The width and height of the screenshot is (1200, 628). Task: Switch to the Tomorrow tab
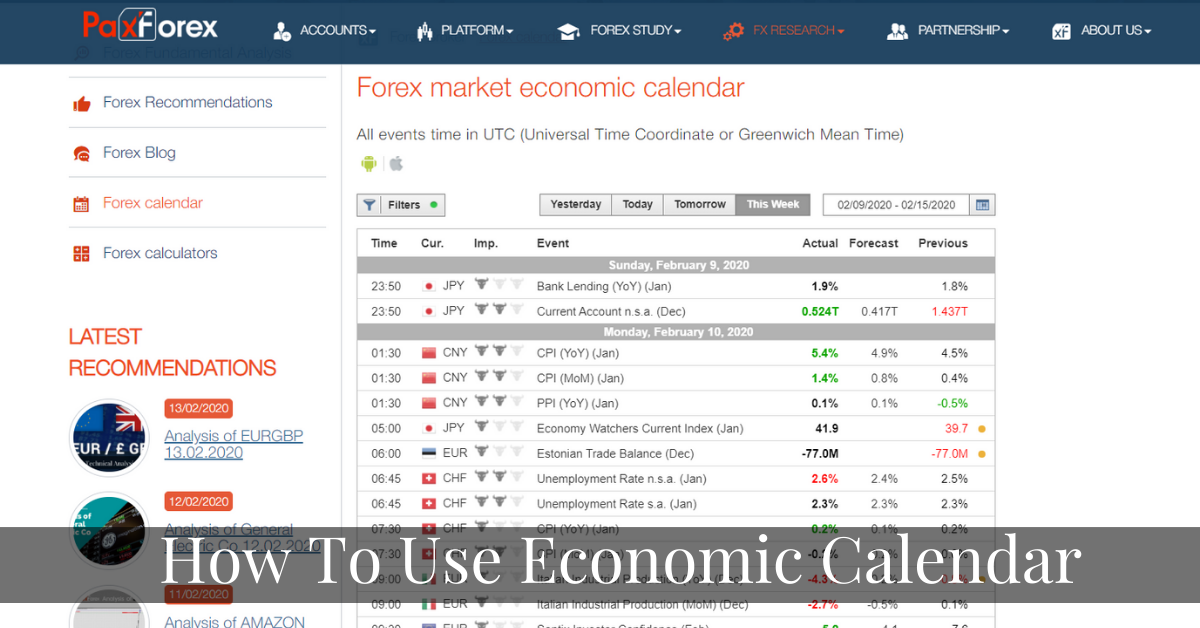coord(698,204)
